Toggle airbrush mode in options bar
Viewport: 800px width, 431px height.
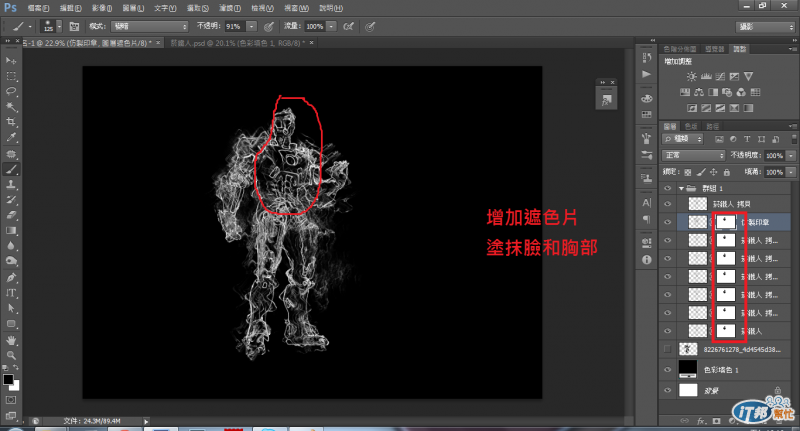pos(349,26)
